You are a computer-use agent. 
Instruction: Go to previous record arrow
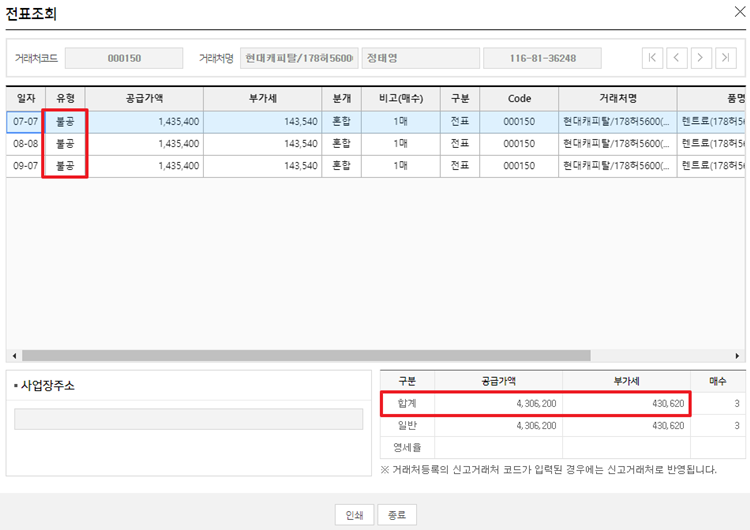pos(677,58)
